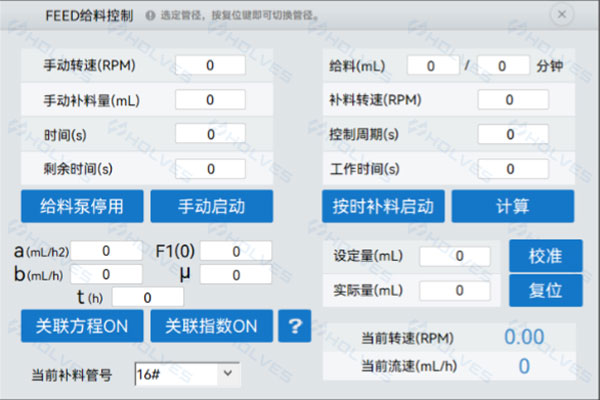Click the F1(0) parameter input field

[236, 251]
